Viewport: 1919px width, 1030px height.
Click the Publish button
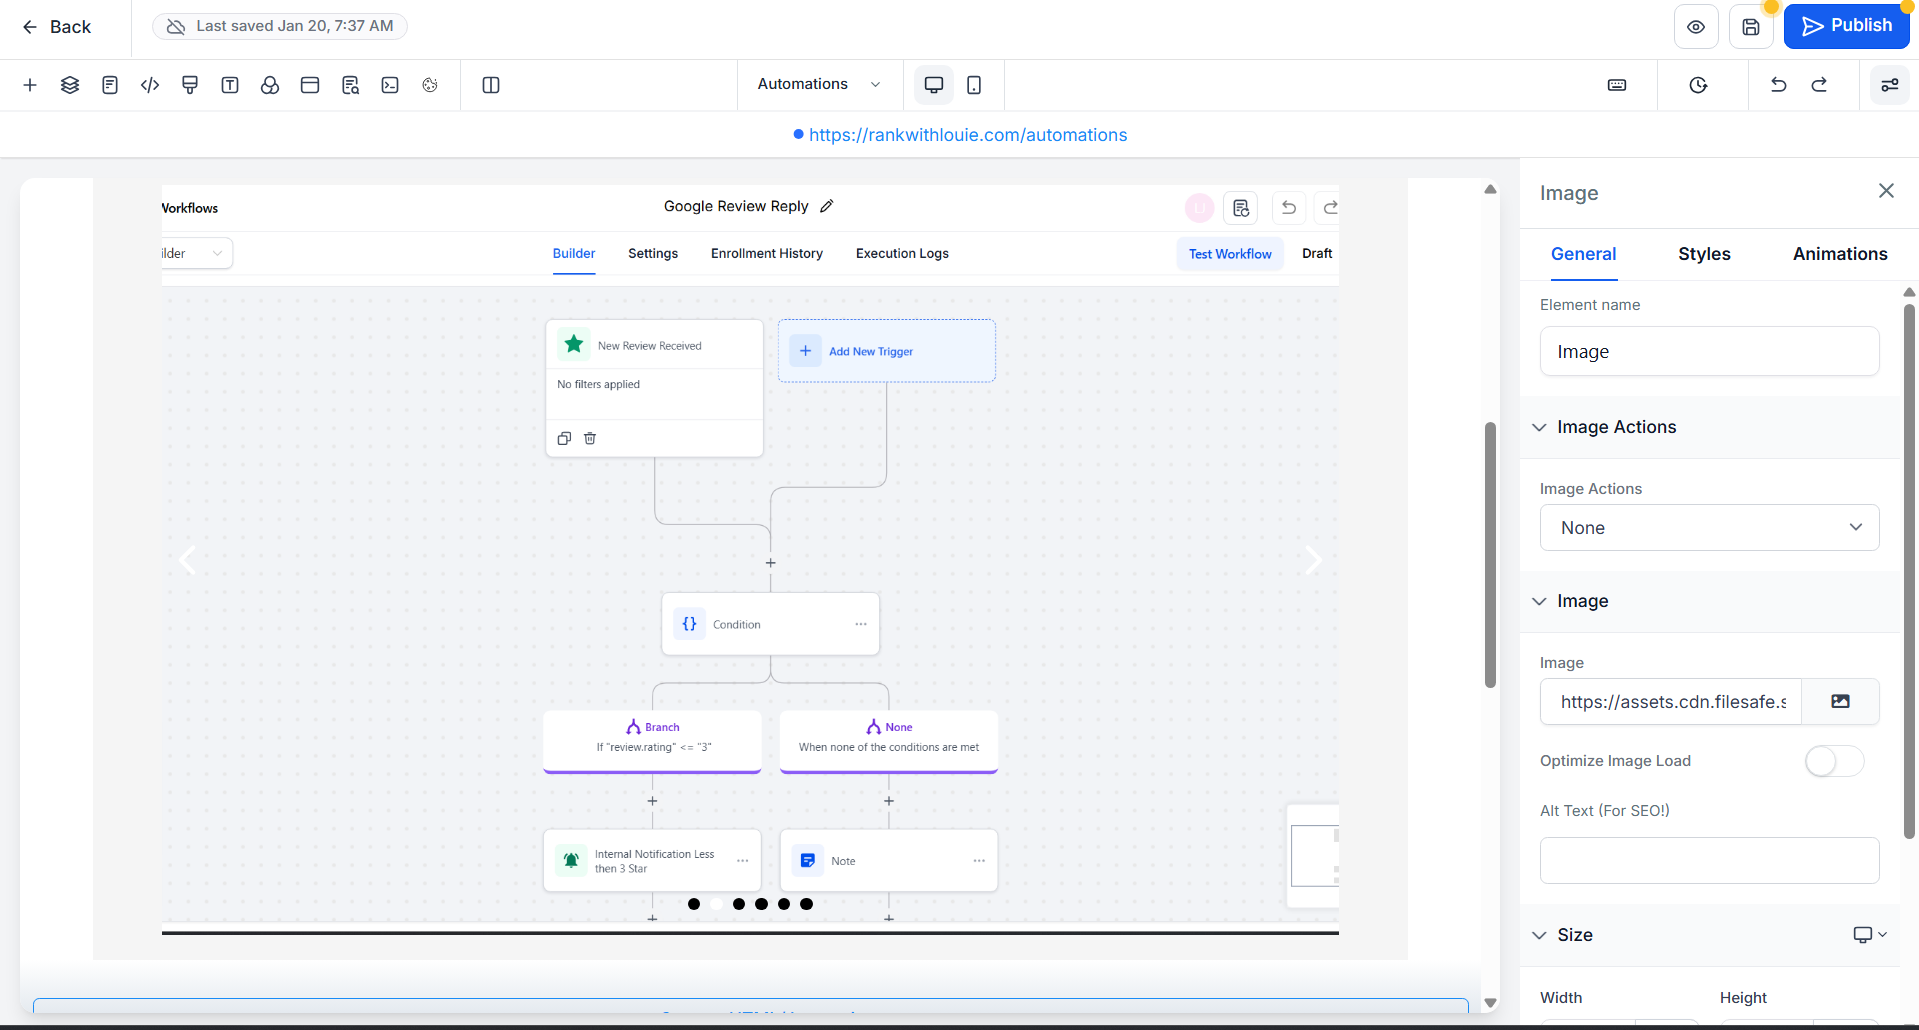point(1846,26)
